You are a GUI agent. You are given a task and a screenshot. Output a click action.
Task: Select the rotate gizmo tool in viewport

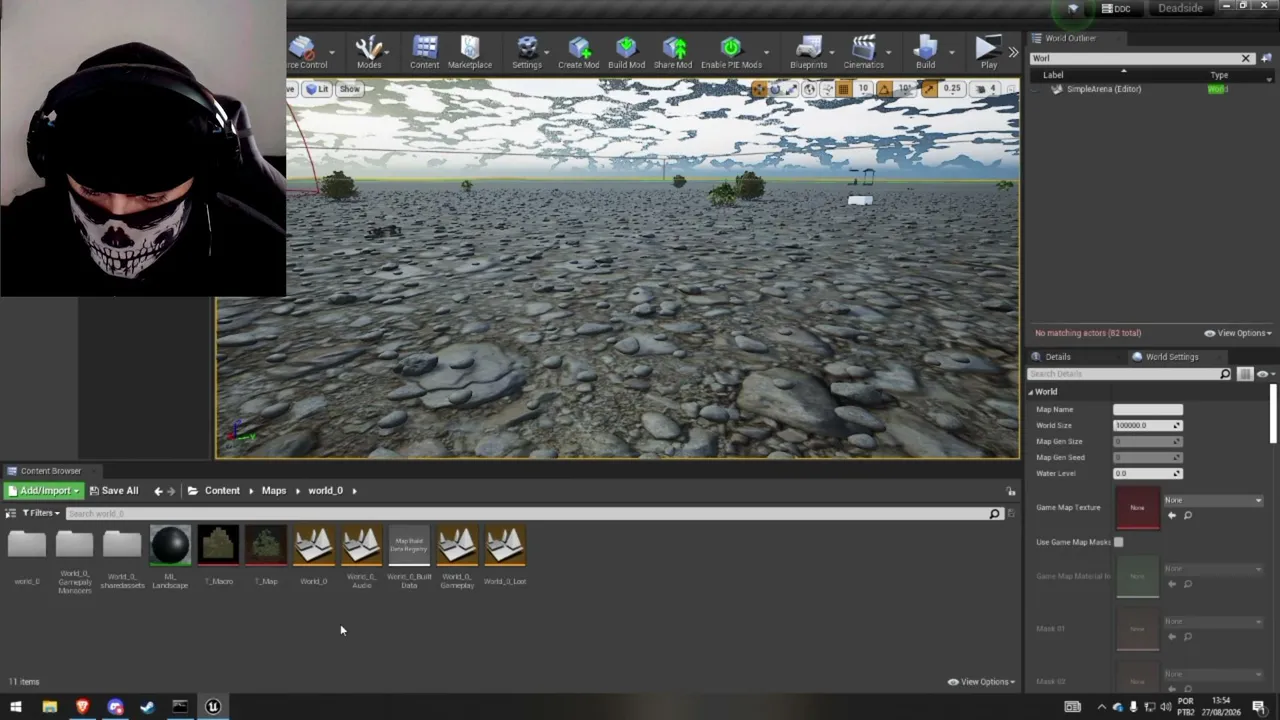(775, 89)
